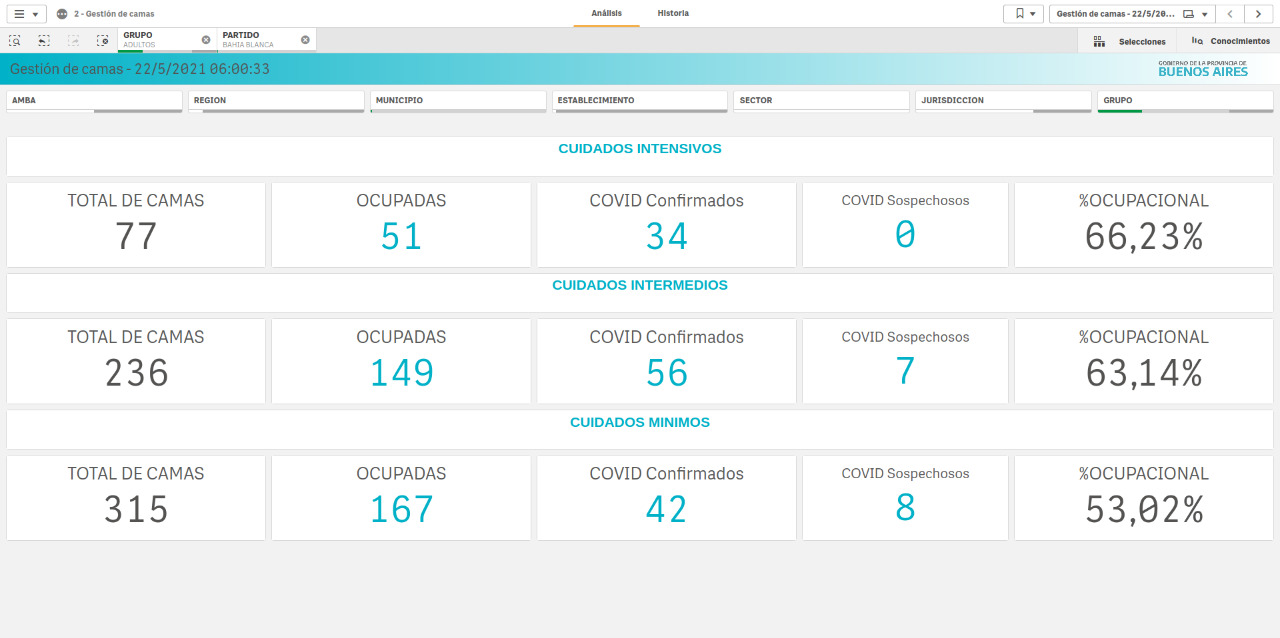Go to the previous sheet
Image resolution: width=1280 pixels, height=638 pixels.
(x=1230, y=14)
